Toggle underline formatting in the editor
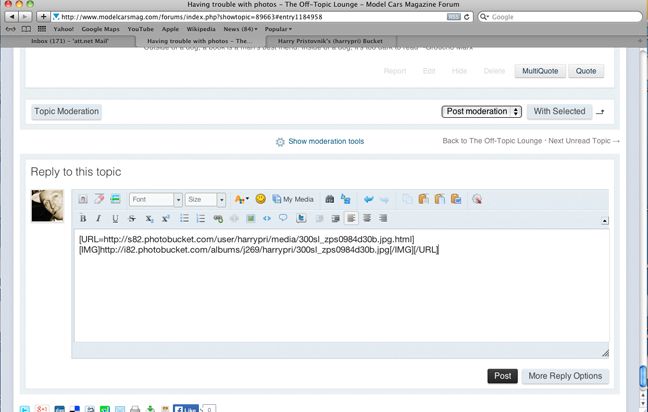 [x=115, y=219]
